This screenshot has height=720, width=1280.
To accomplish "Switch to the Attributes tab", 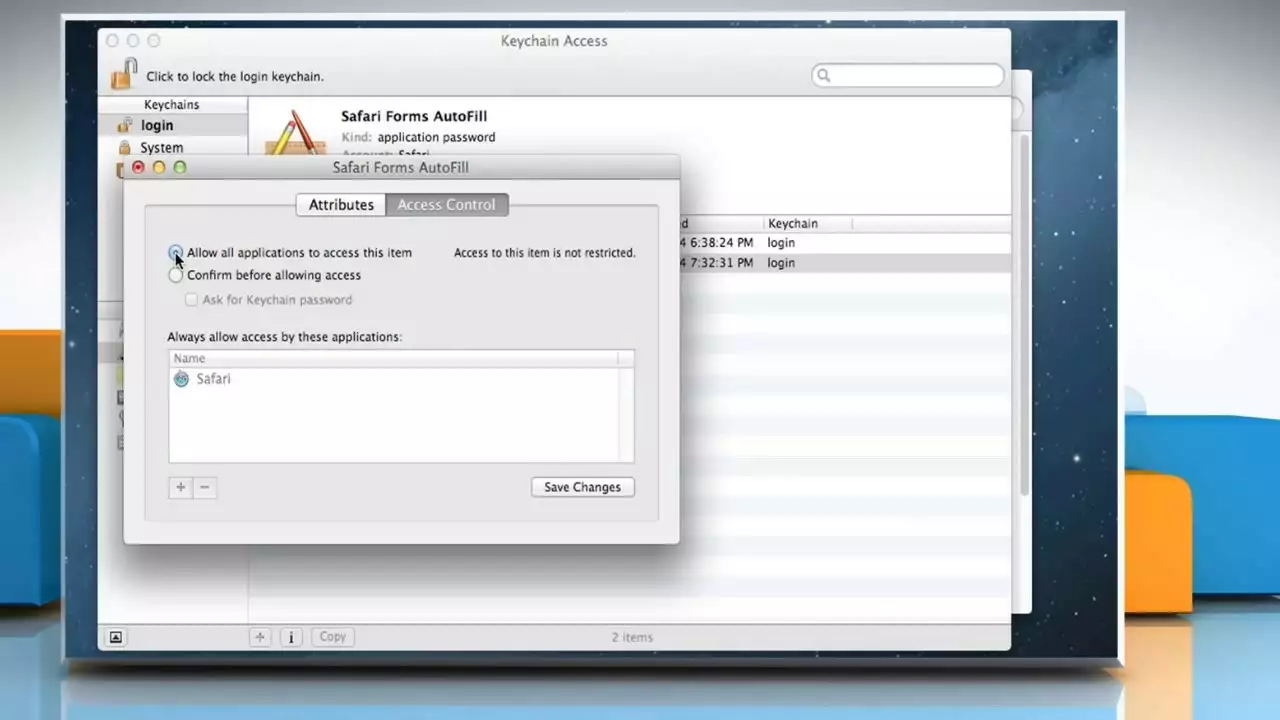I will (x=341, y=205).
